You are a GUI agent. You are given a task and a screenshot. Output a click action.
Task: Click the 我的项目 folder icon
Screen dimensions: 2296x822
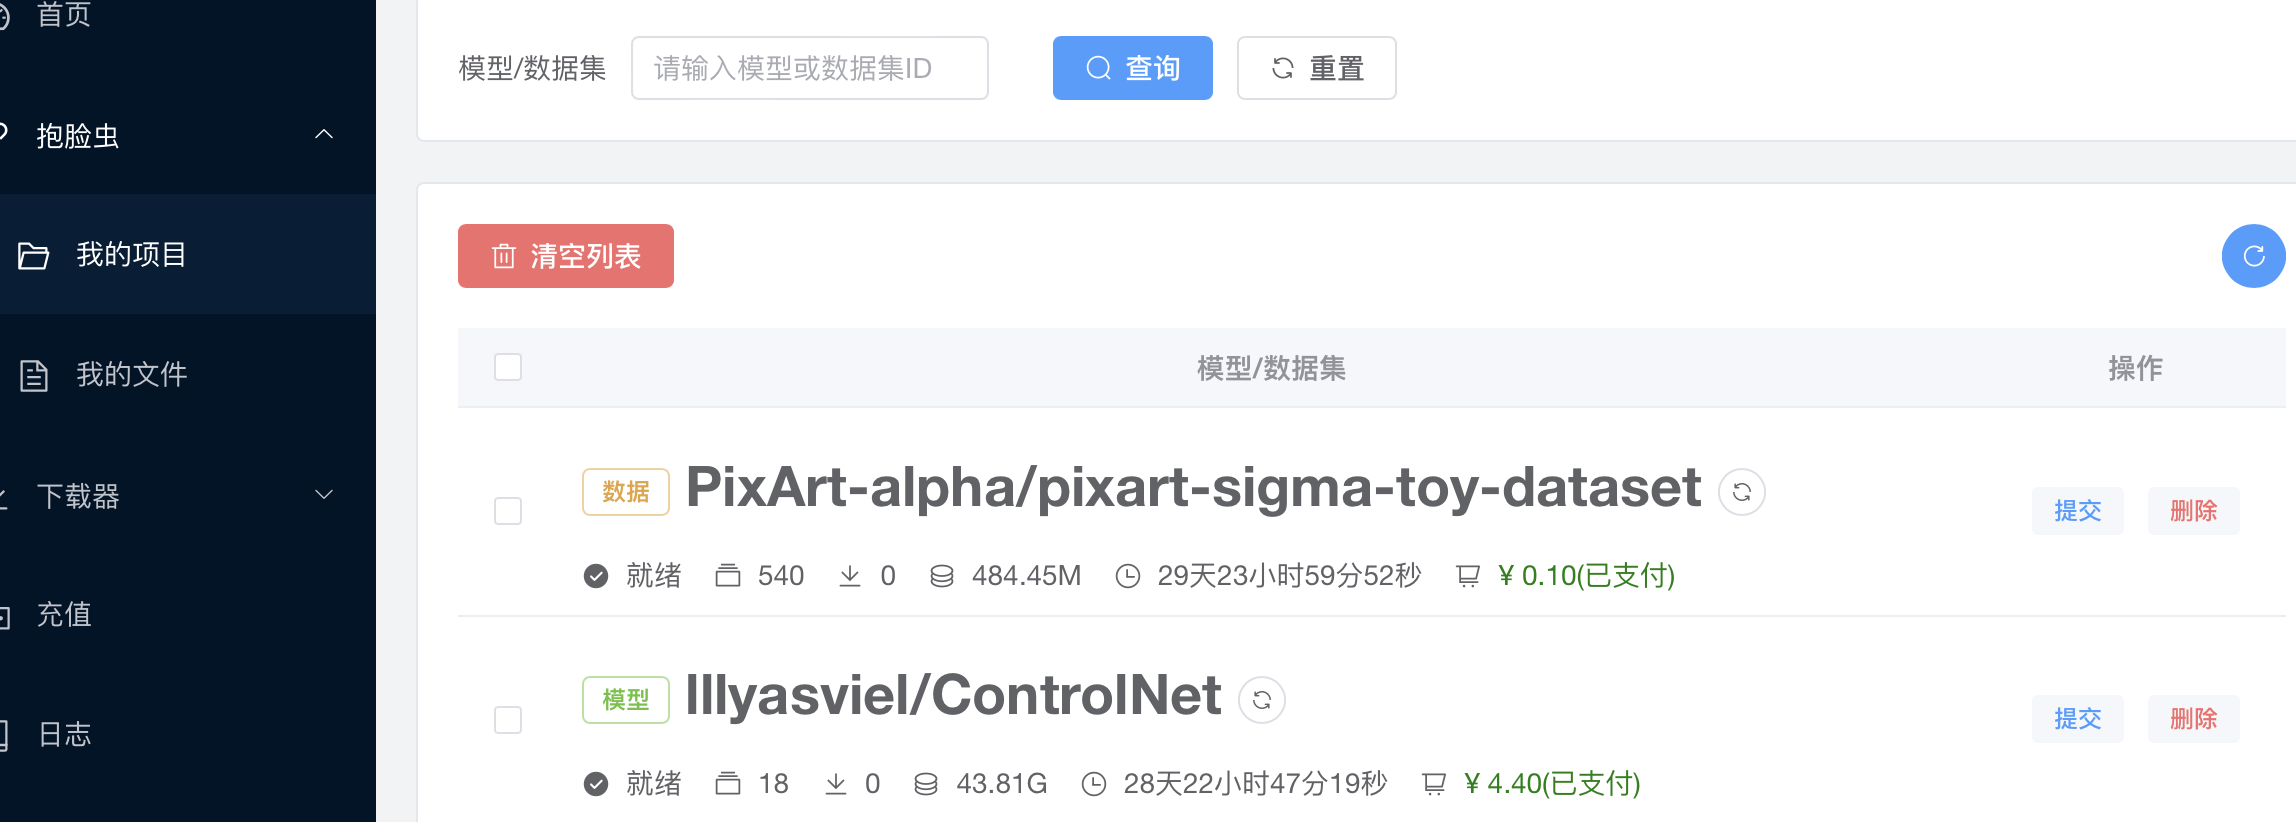(x=34, y=256)
